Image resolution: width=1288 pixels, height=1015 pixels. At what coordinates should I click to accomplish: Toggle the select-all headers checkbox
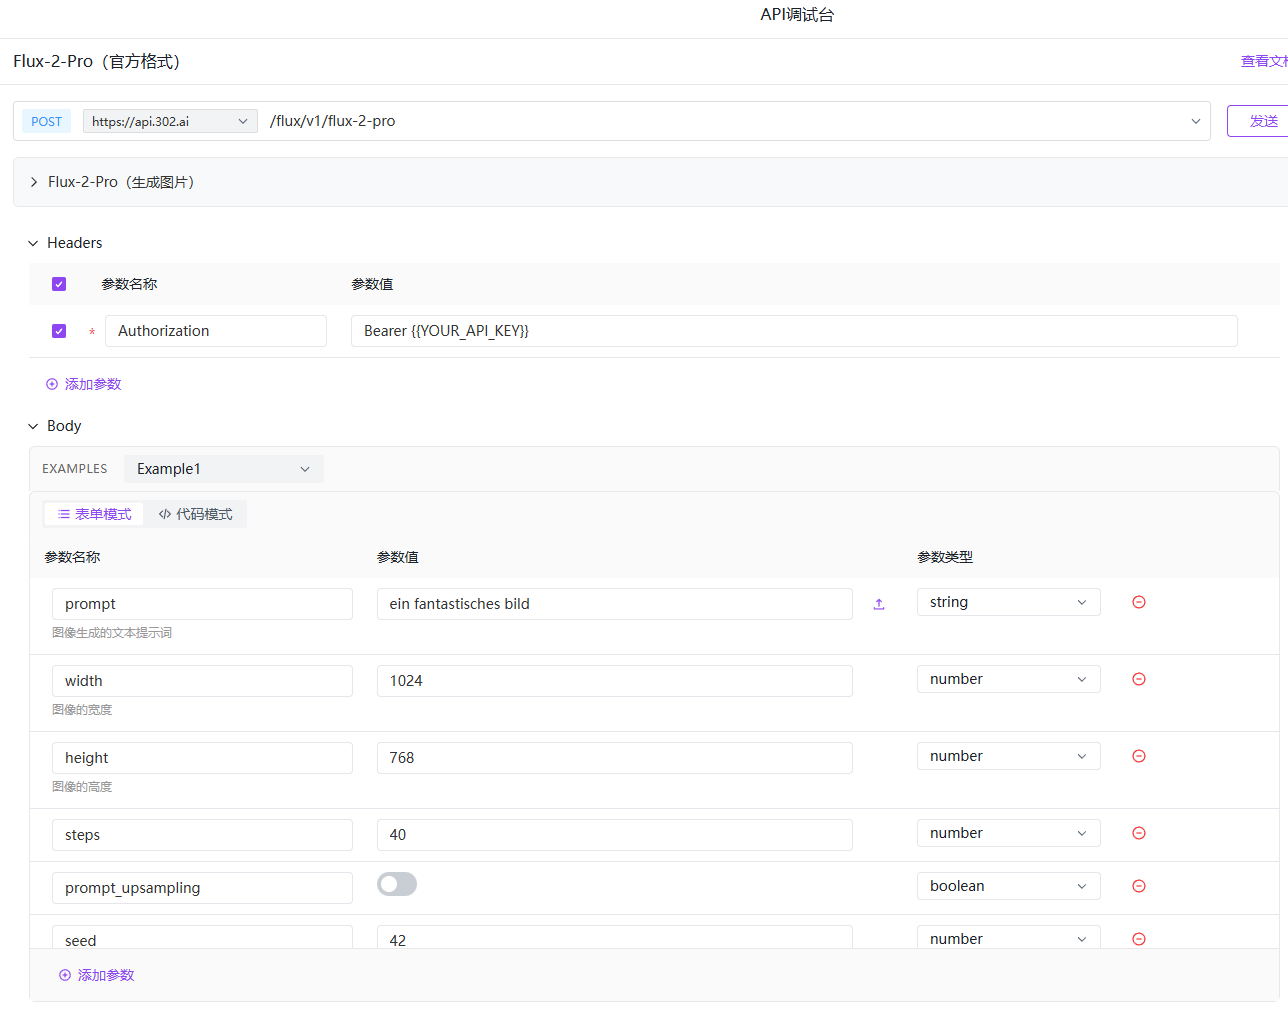pyautogui.click(x=59, y=284)
